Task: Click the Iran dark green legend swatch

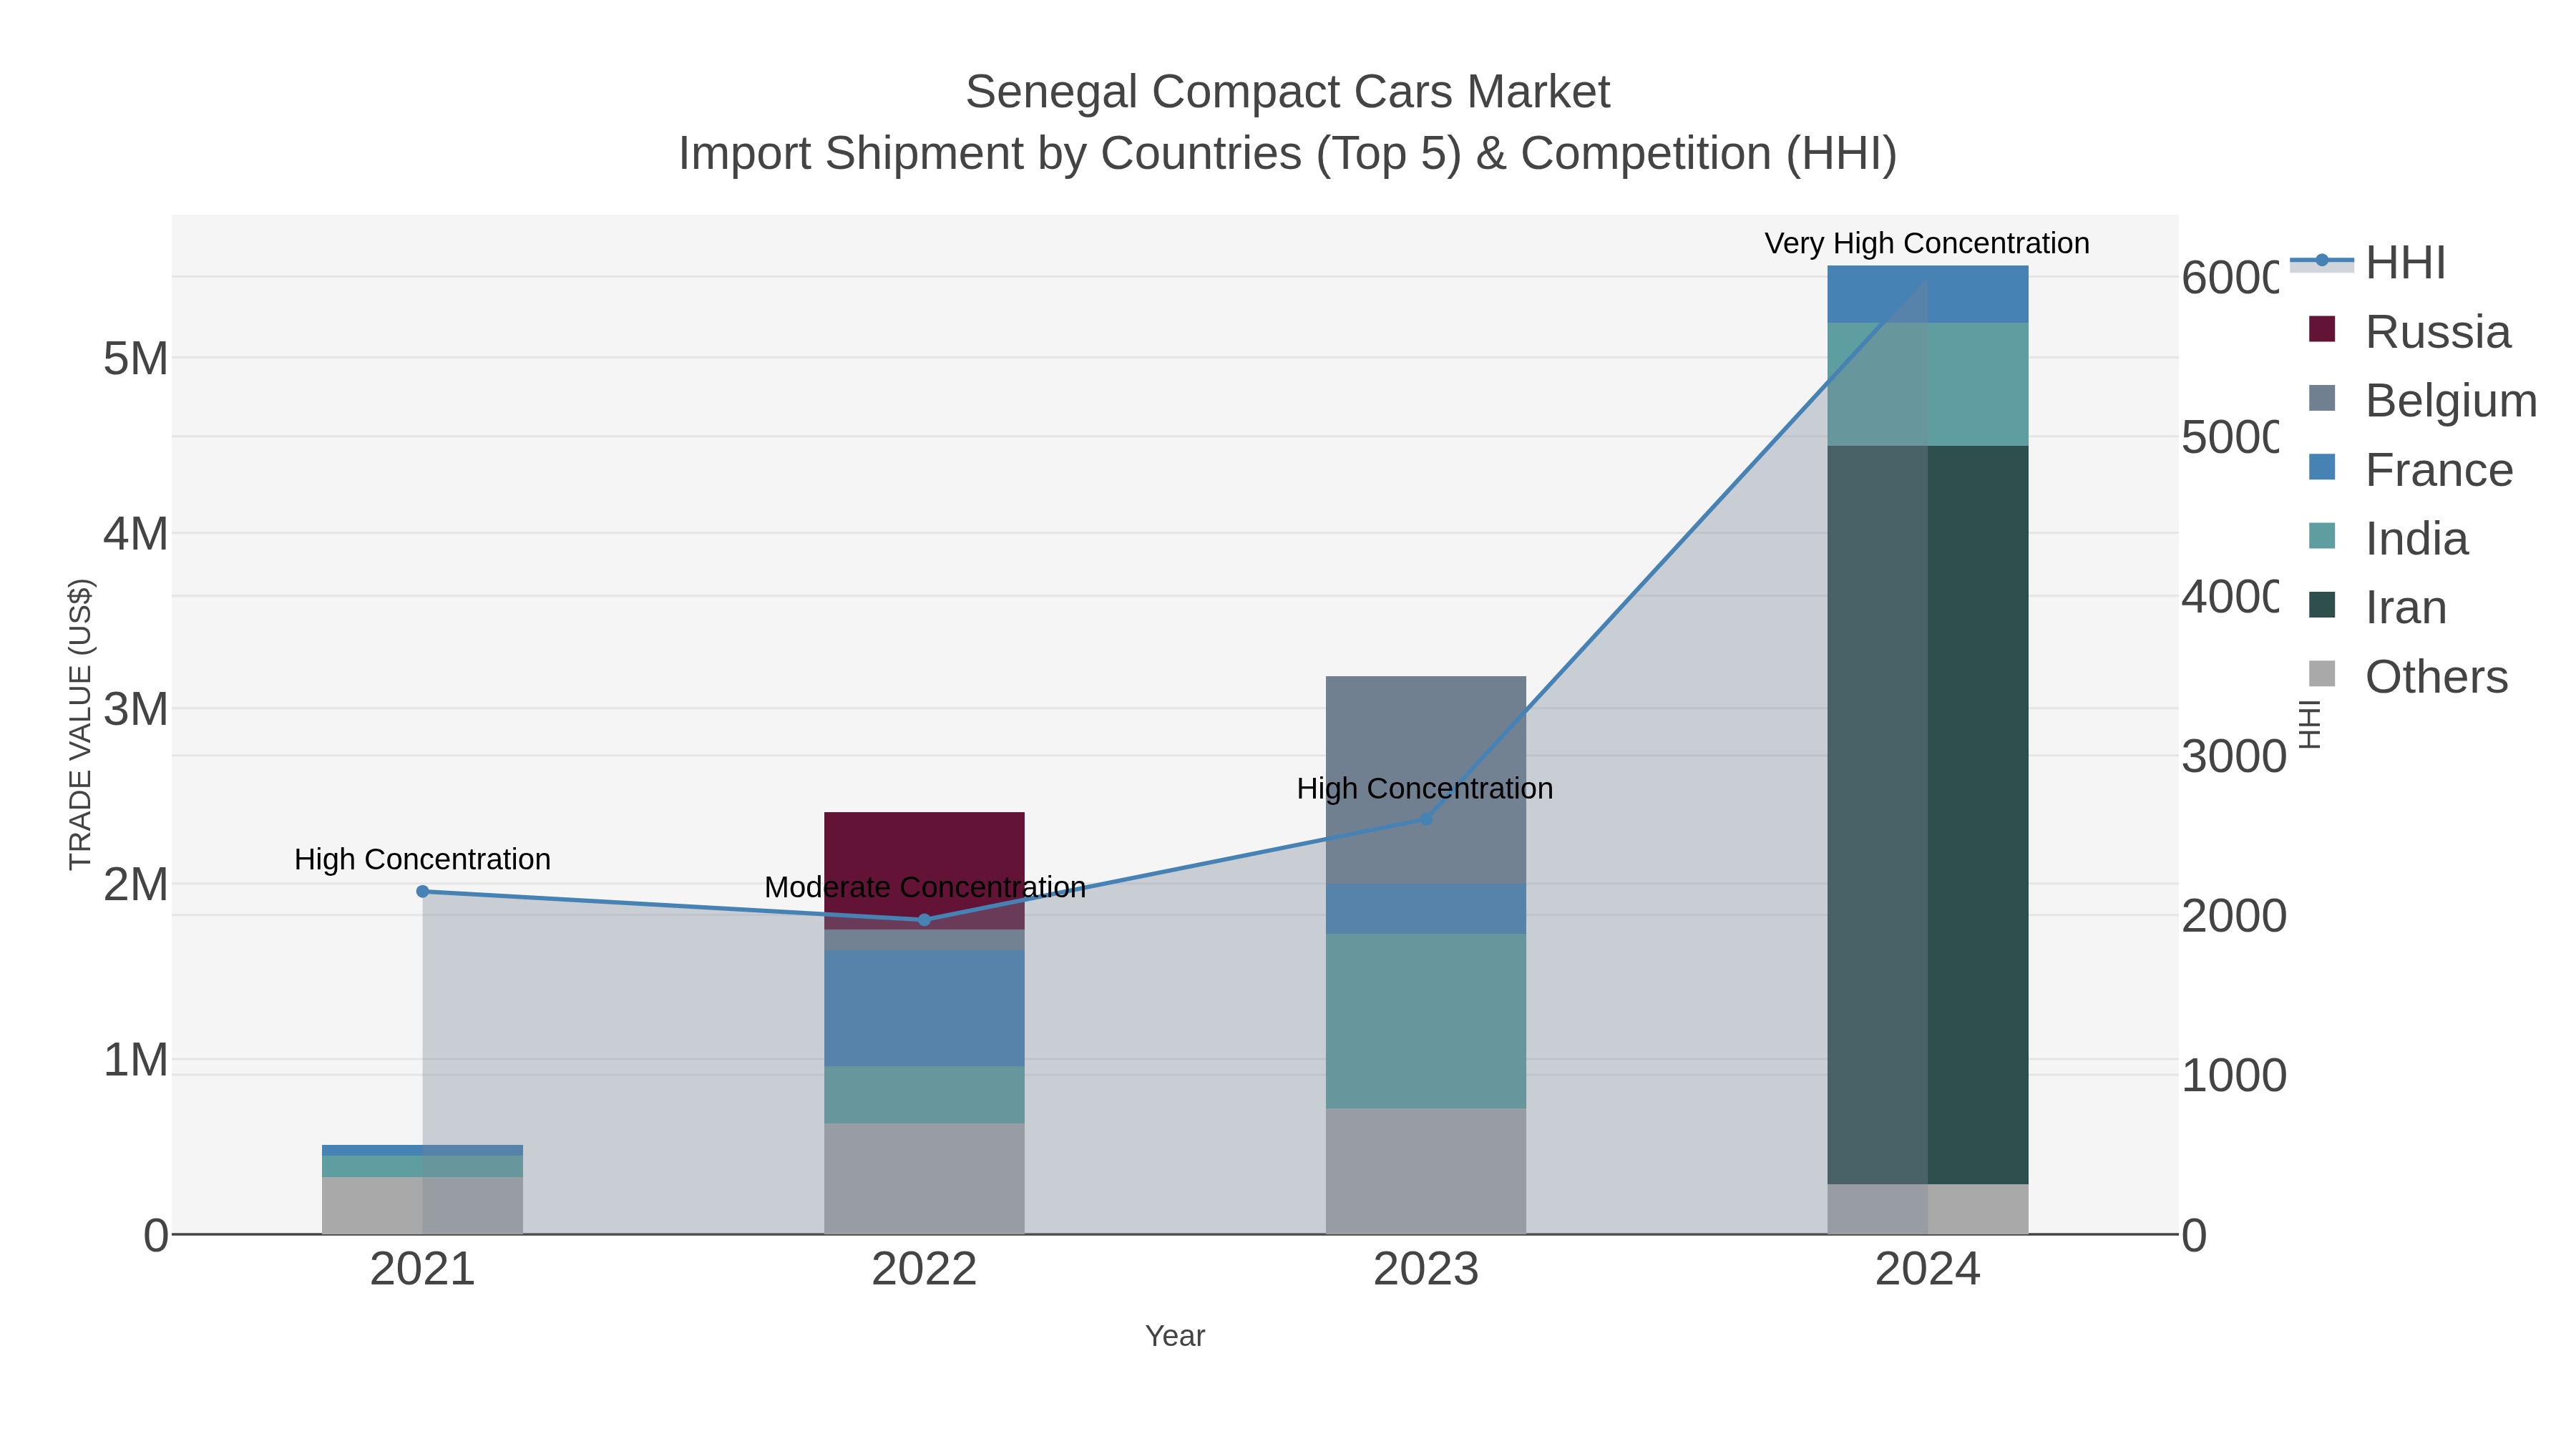Action: click(2322, 605)
